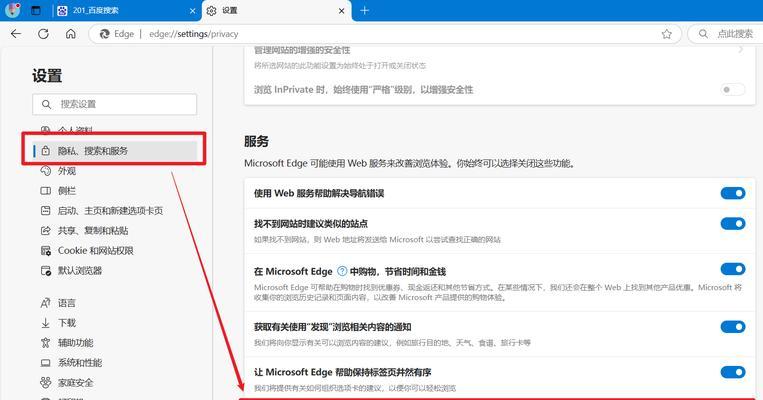Click the 辅助功能 accessibility icon
The image size is (763, 400).
(x=45, y=343)
